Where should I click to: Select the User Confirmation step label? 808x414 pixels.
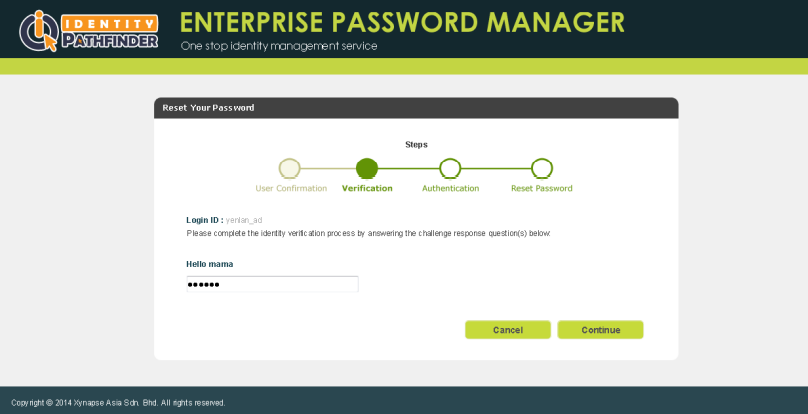point(291,188)
